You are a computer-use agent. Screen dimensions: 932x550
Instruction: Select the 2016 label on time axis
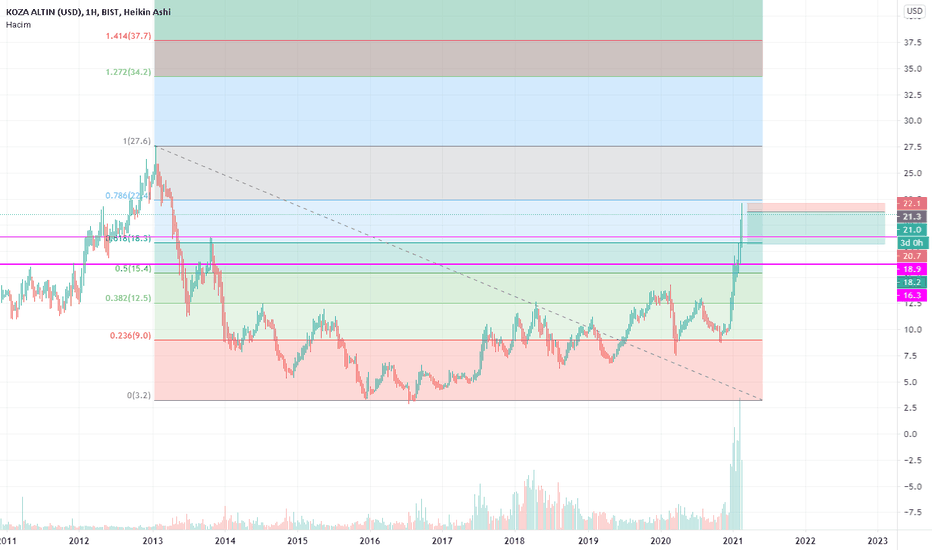[370, 540]
